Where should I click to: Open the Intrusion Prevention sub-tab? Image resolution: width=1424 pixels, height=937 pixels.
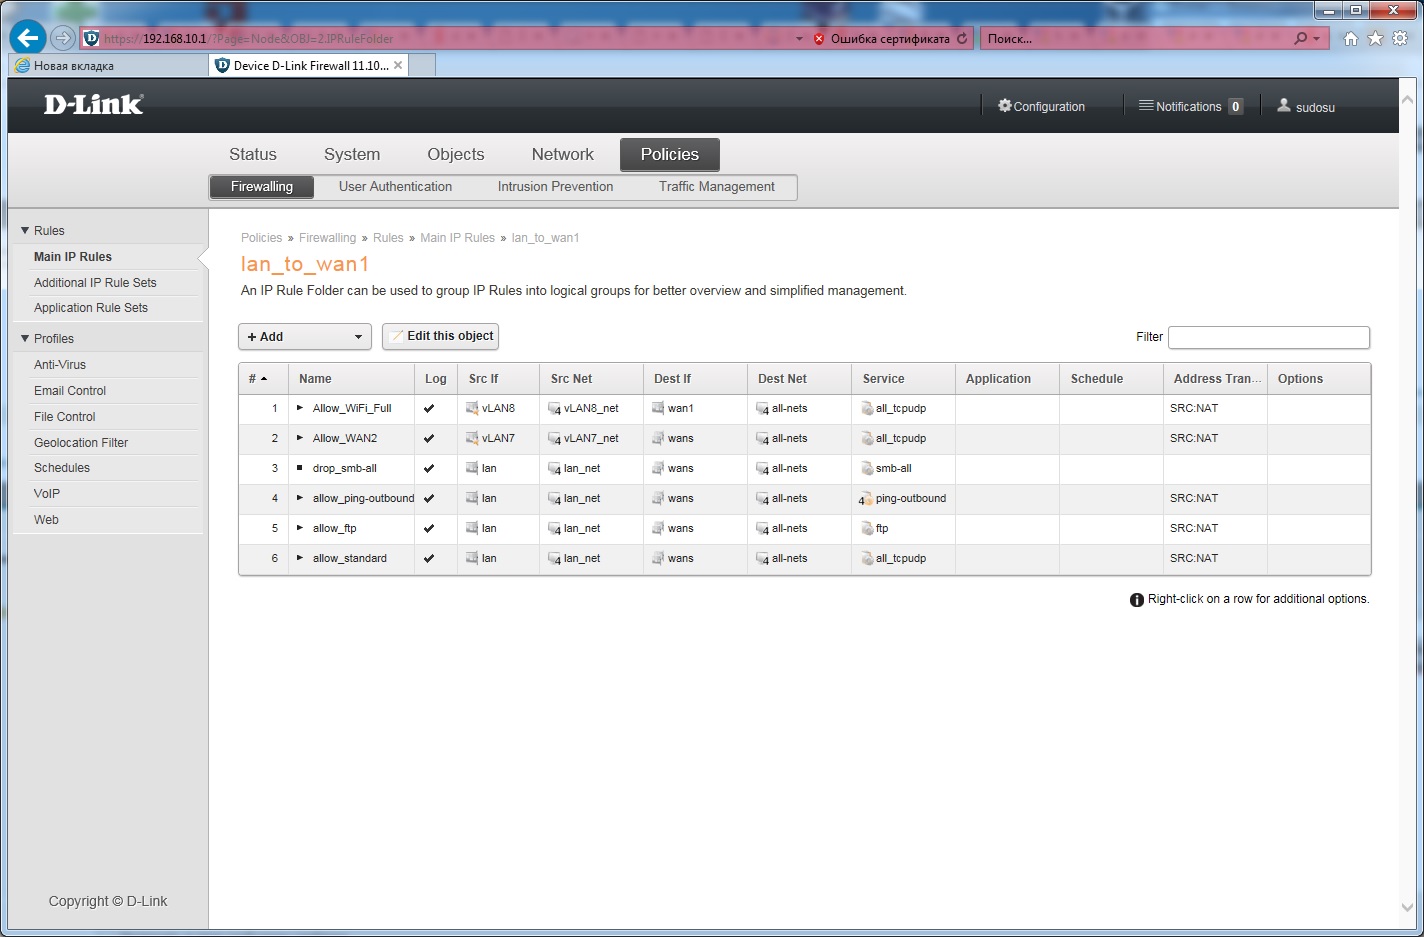coord(555,187)
